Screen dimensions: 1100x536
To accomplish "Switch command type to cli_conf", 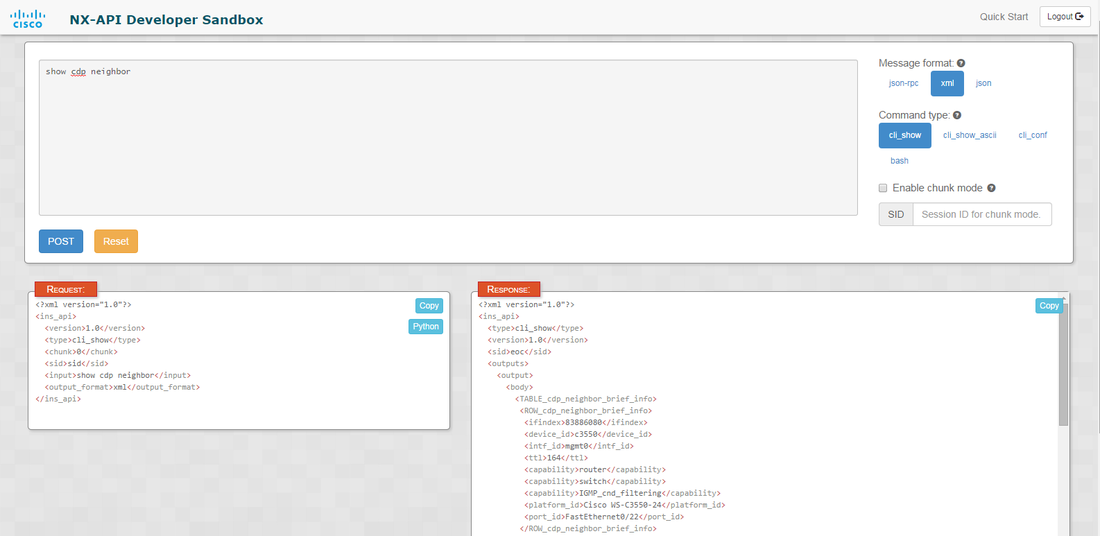I will (1032, 135).
